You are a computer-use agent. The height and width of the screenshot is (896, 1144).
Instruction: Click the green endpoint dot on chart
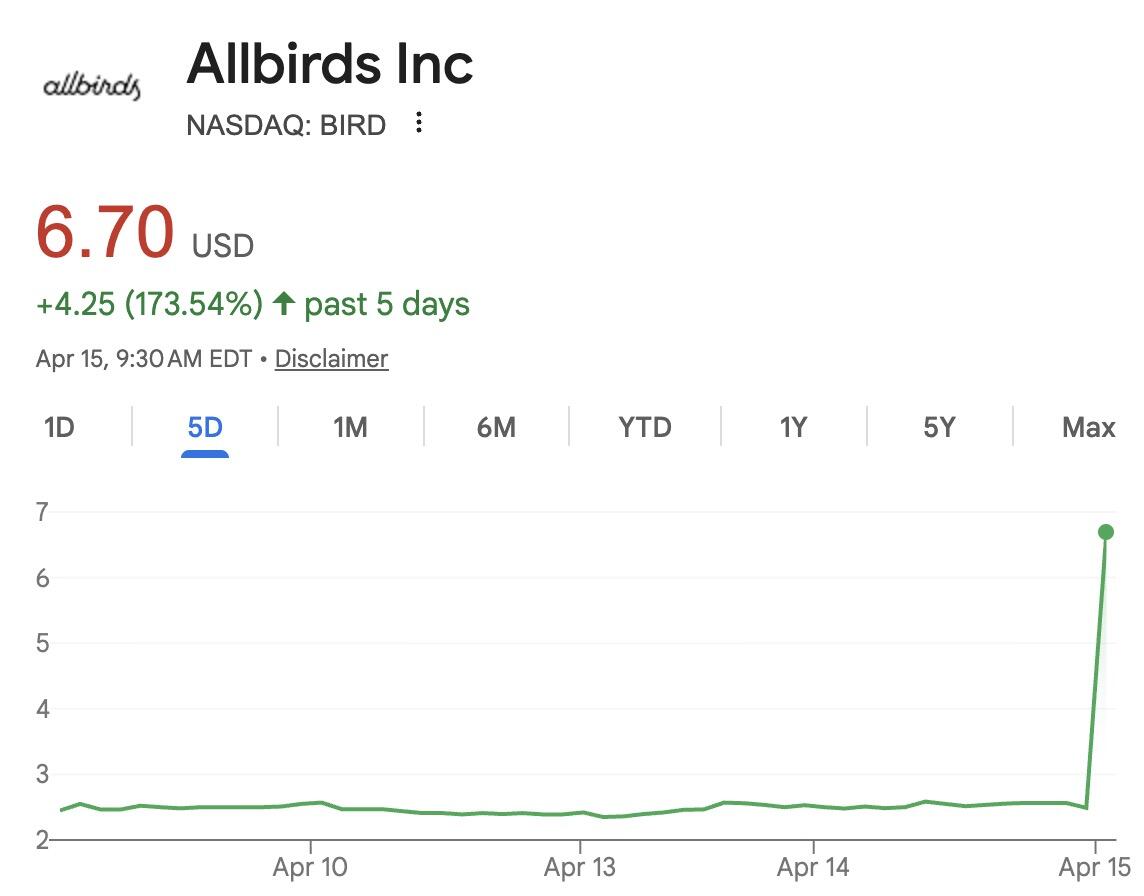[x=1105, y=532]
